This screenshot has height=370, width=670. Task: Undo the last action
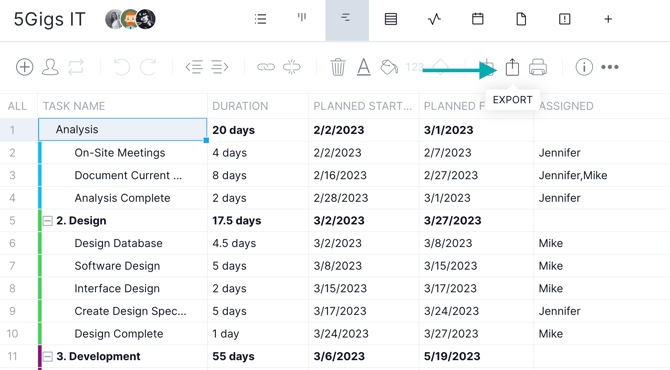[122, 67]
